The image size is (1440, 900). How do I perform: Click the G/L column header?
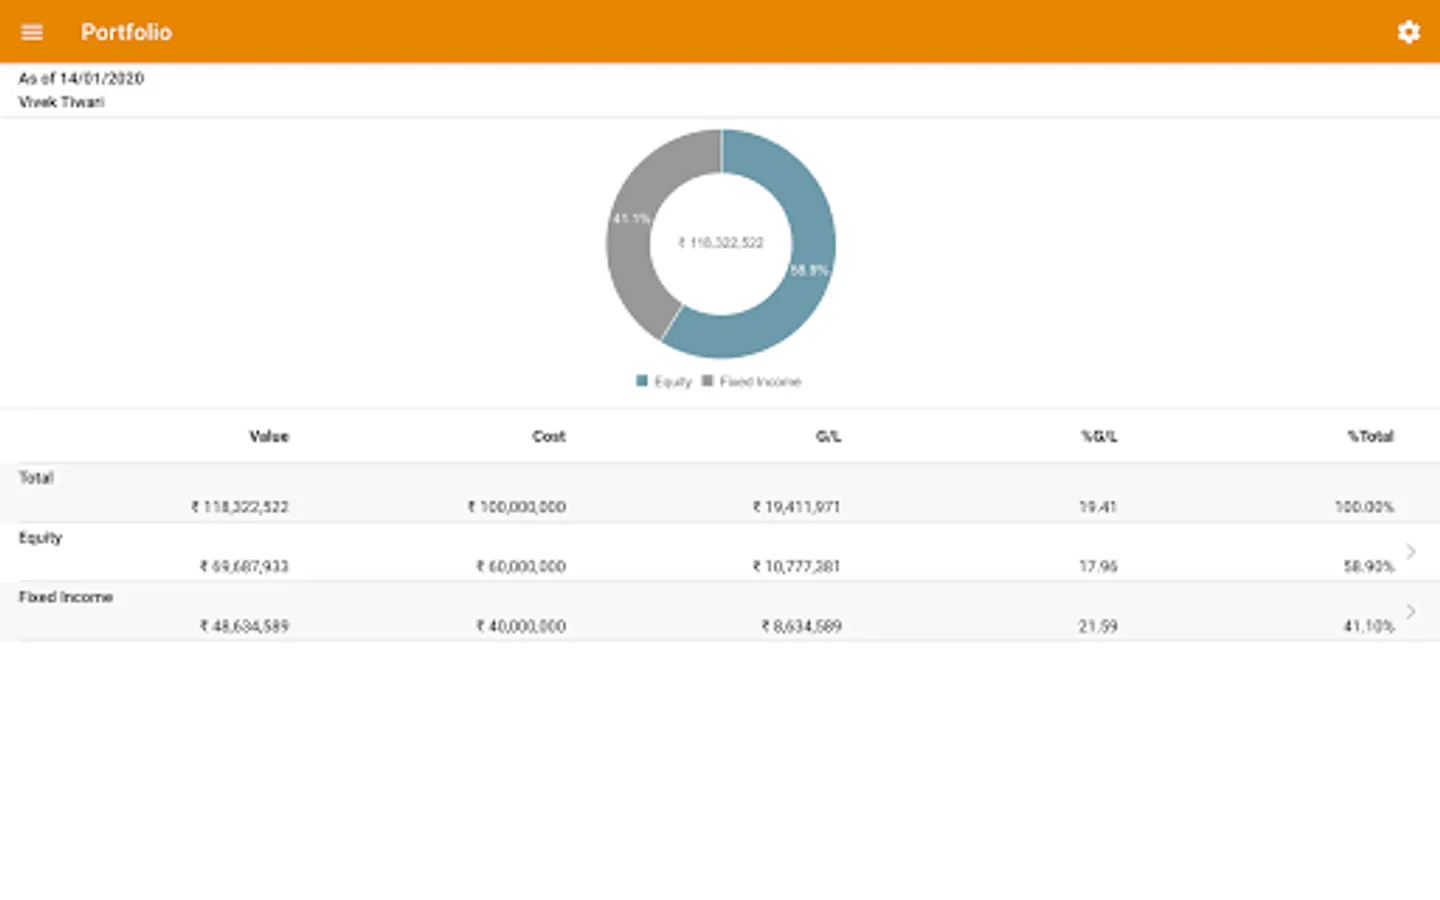point(828,436)
